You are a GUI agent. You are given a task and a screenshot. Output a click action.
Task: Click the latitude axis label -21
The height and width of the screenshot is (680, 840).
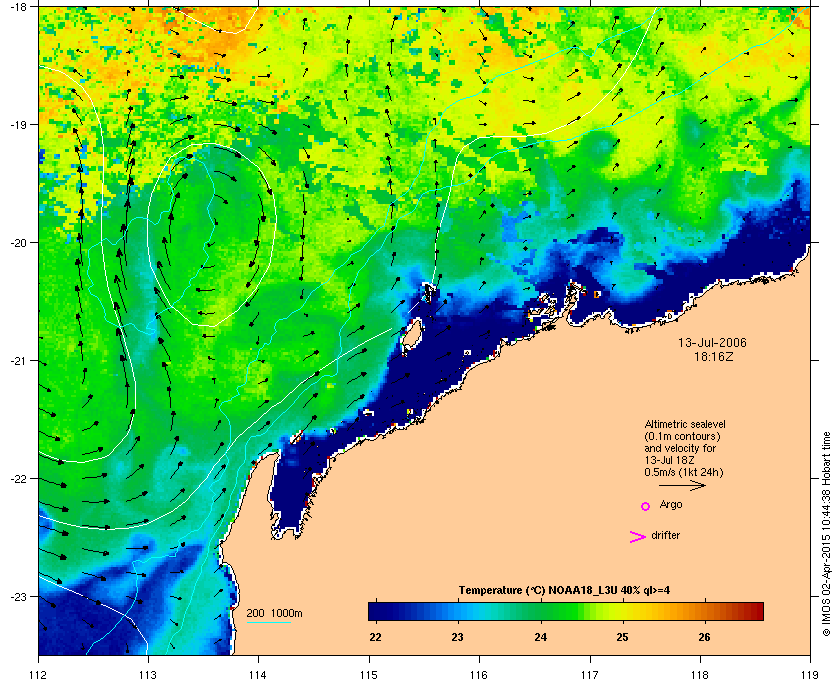point(18,361)
